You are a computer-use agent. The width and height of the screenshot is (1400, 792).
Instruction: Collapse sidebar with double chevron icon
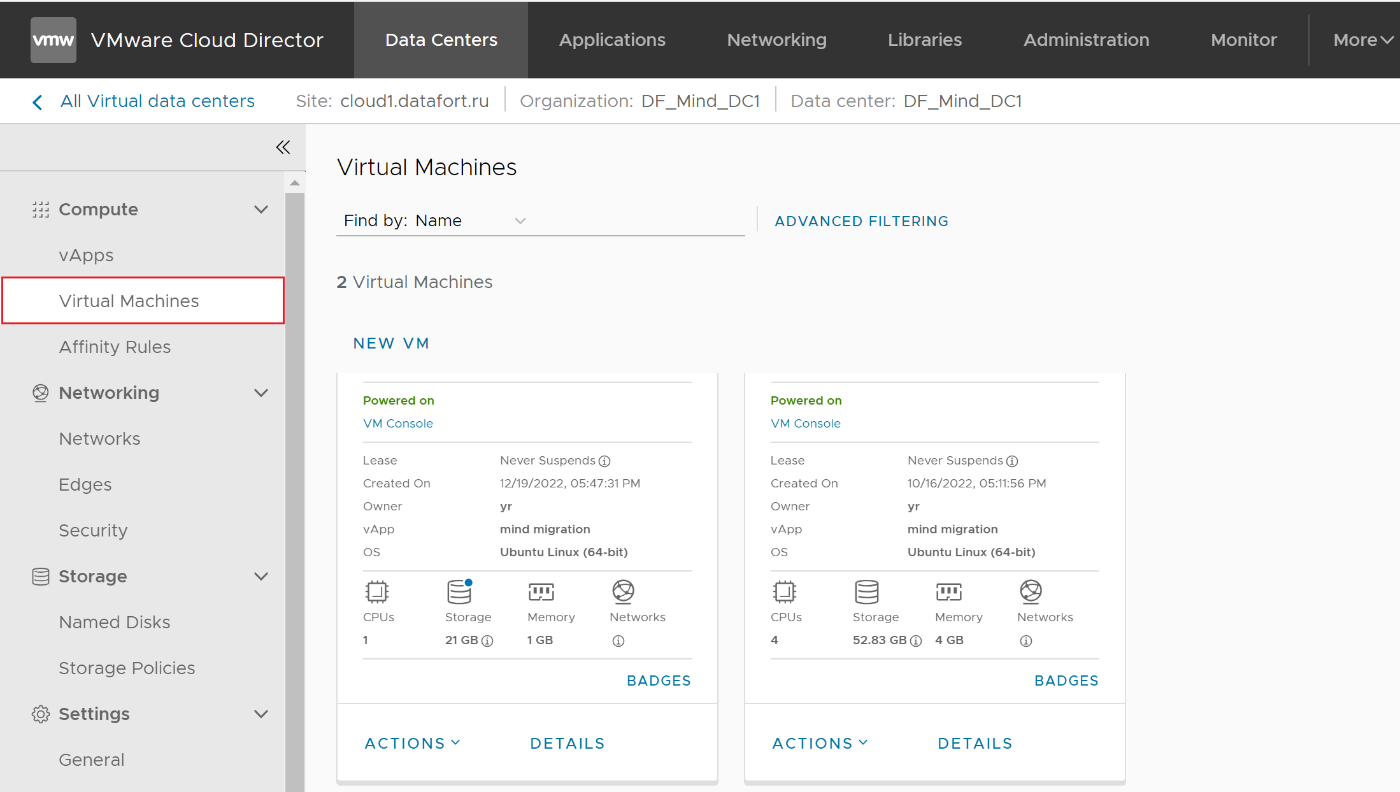283,147
